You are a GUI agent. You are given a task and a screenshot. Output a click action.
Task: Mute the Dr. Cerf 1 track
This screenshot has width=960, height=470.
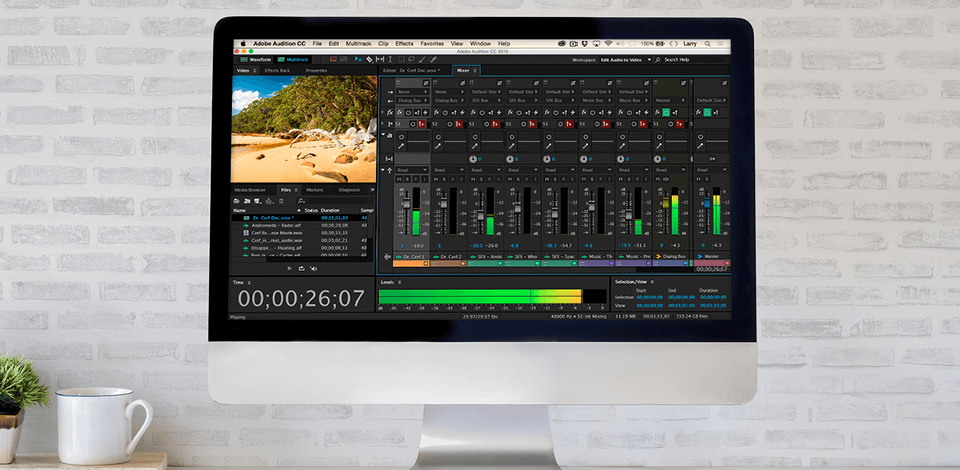tap(399, 179)
